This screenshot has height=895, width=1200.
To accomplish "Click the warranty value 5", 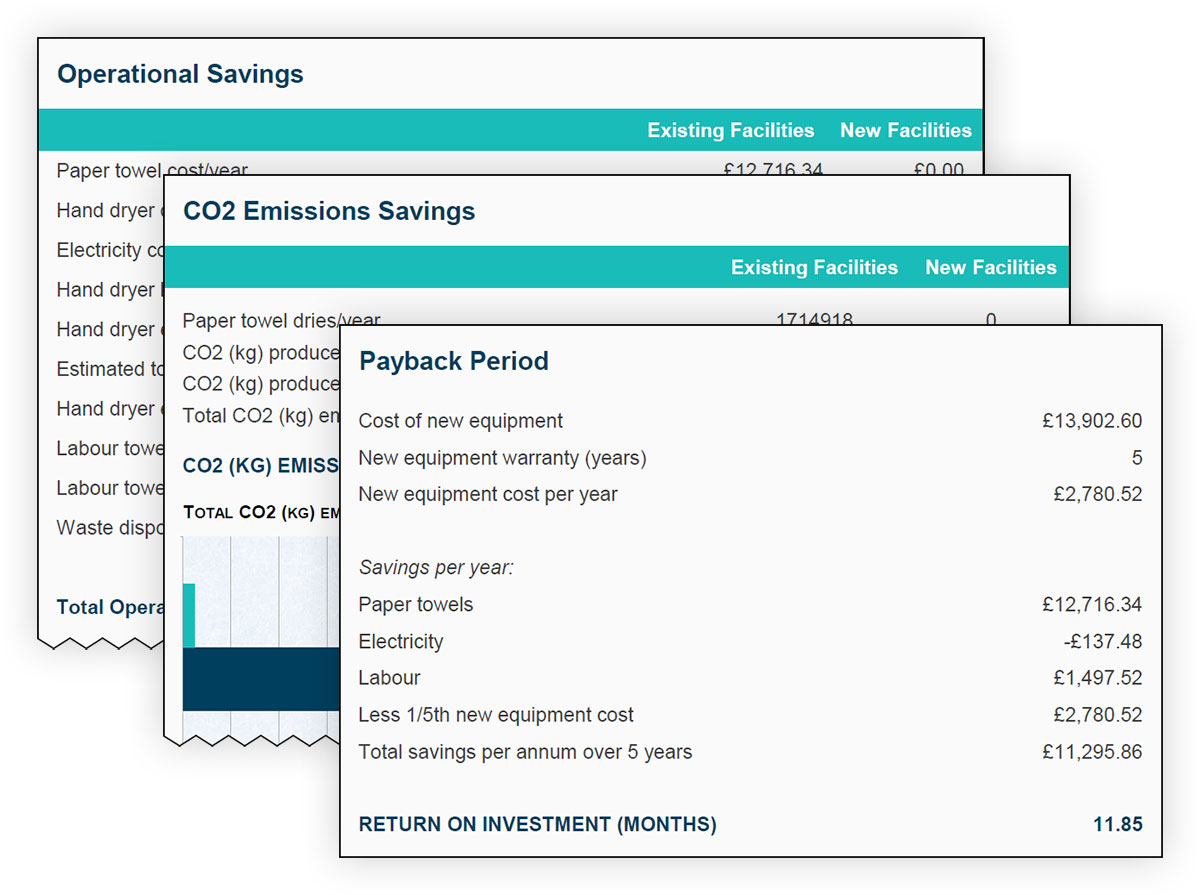I will (x=1137, y=458).
